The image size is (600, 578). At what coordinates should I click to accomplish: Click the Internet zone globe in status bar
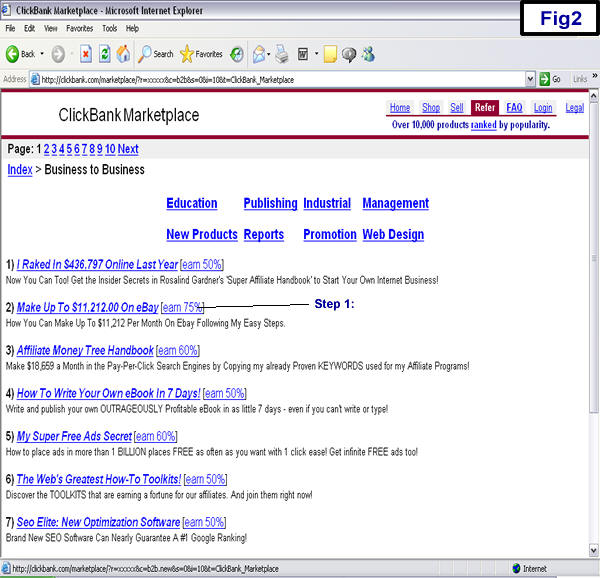click(x=517, y=568)
